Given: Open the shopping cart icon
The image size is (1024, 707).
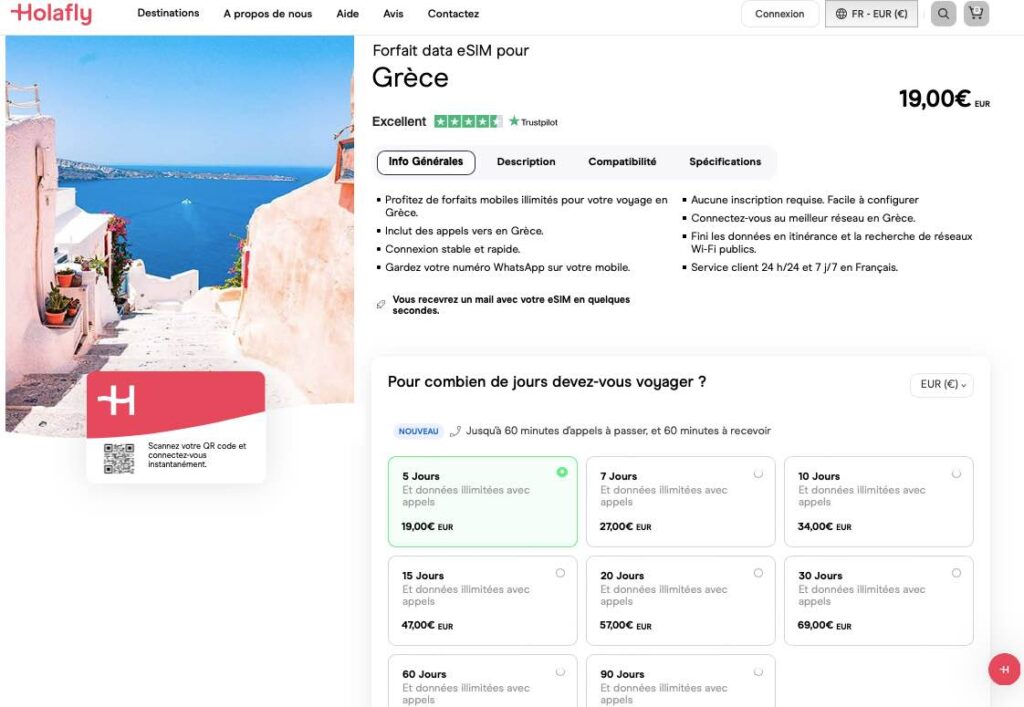Looking at the screenshot, I should point(976,14).
